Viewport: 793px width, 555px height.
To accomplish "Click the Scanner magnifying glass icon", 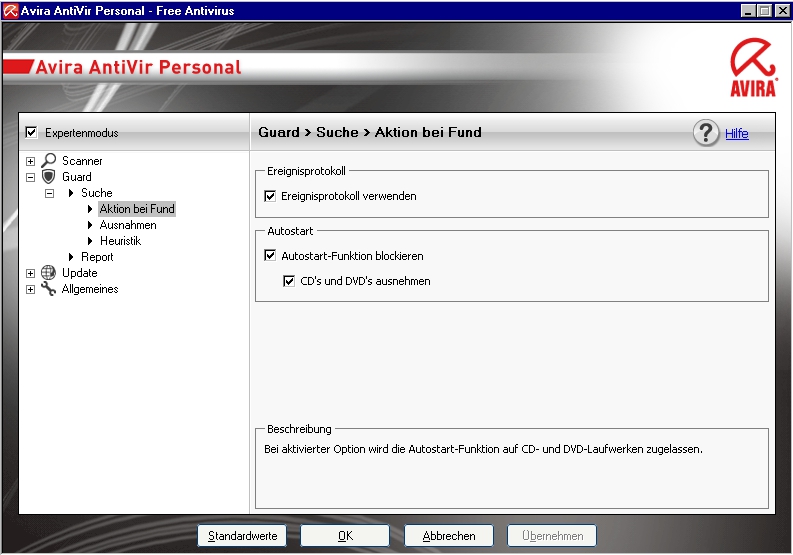I will (49, 160).
